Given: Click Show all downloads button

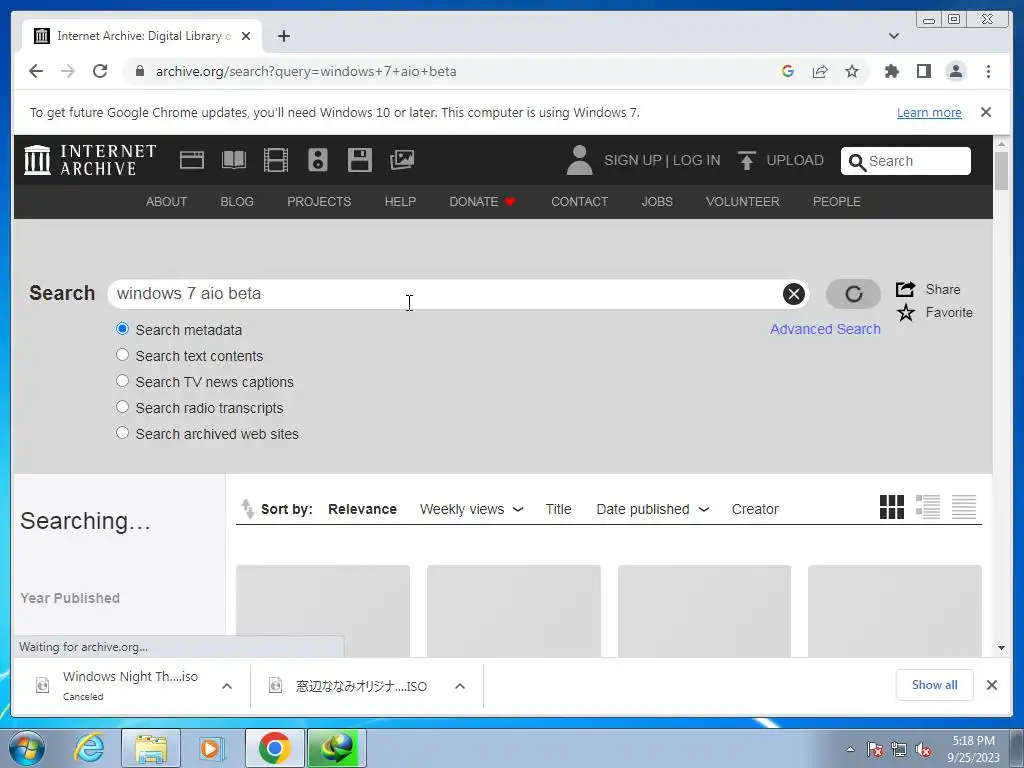Looking at the screenshot, I should (x=935, y=685).
